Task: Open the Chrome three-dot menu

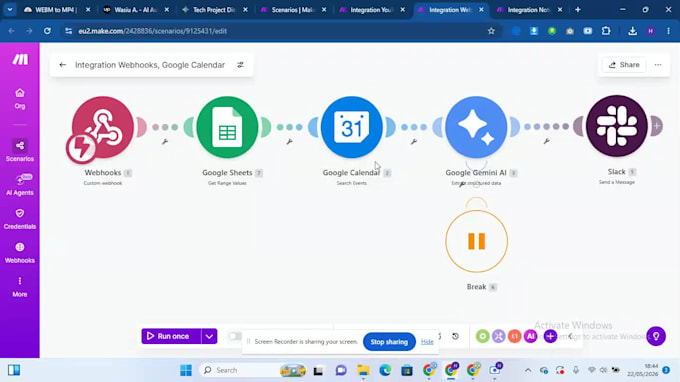Action: (x=668, y=31)
